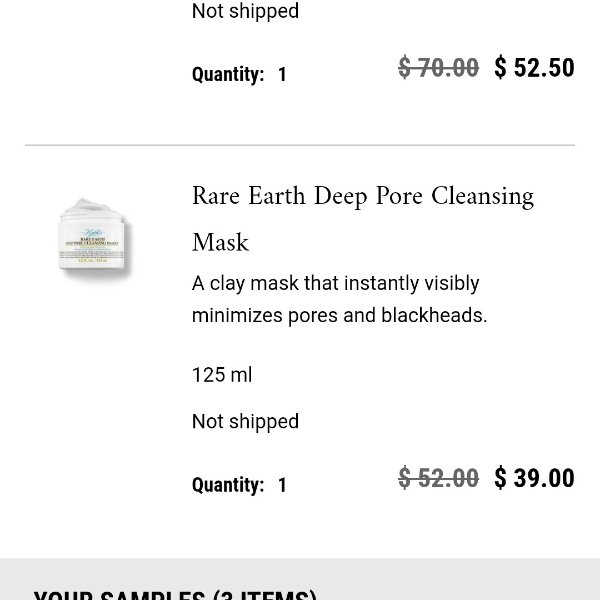This screenshot has width=600, height=600.
Task: Click the divider line between order items
Action: [x=300, y=145]
